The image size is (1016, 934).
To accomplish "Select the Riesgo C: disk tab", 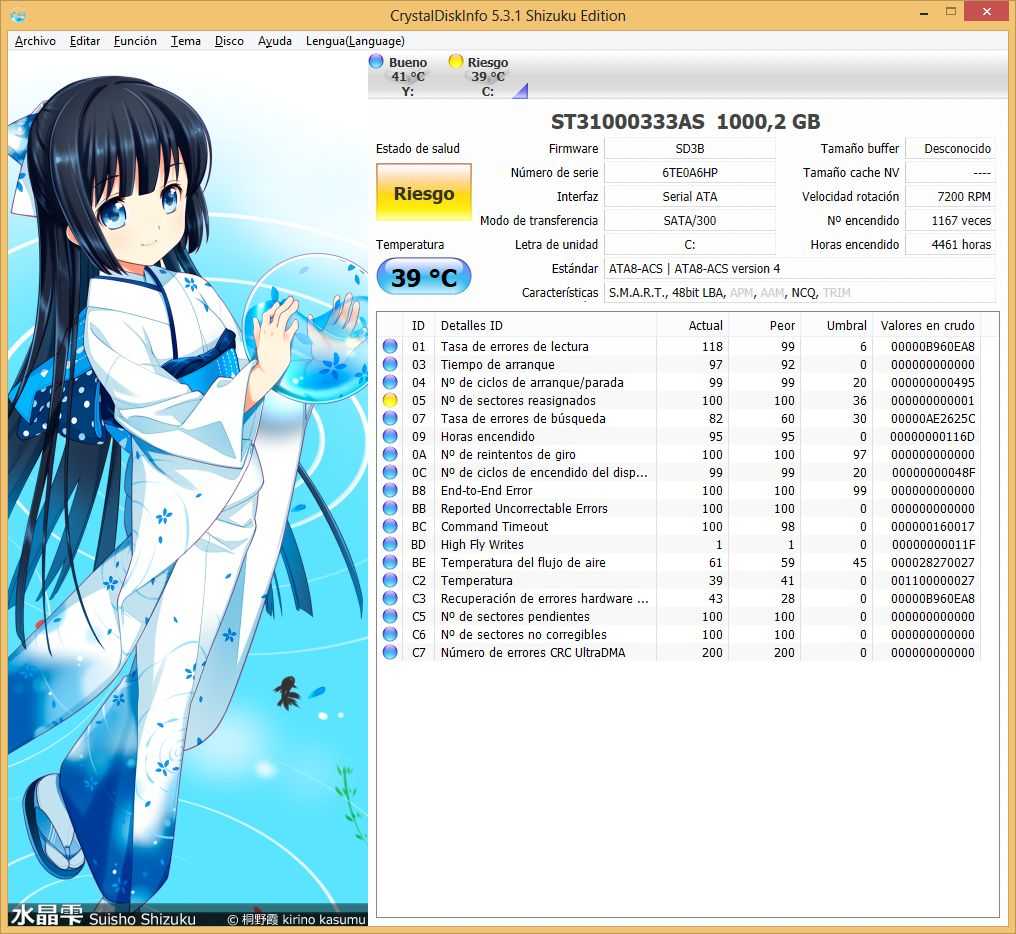I will (481, 76).
